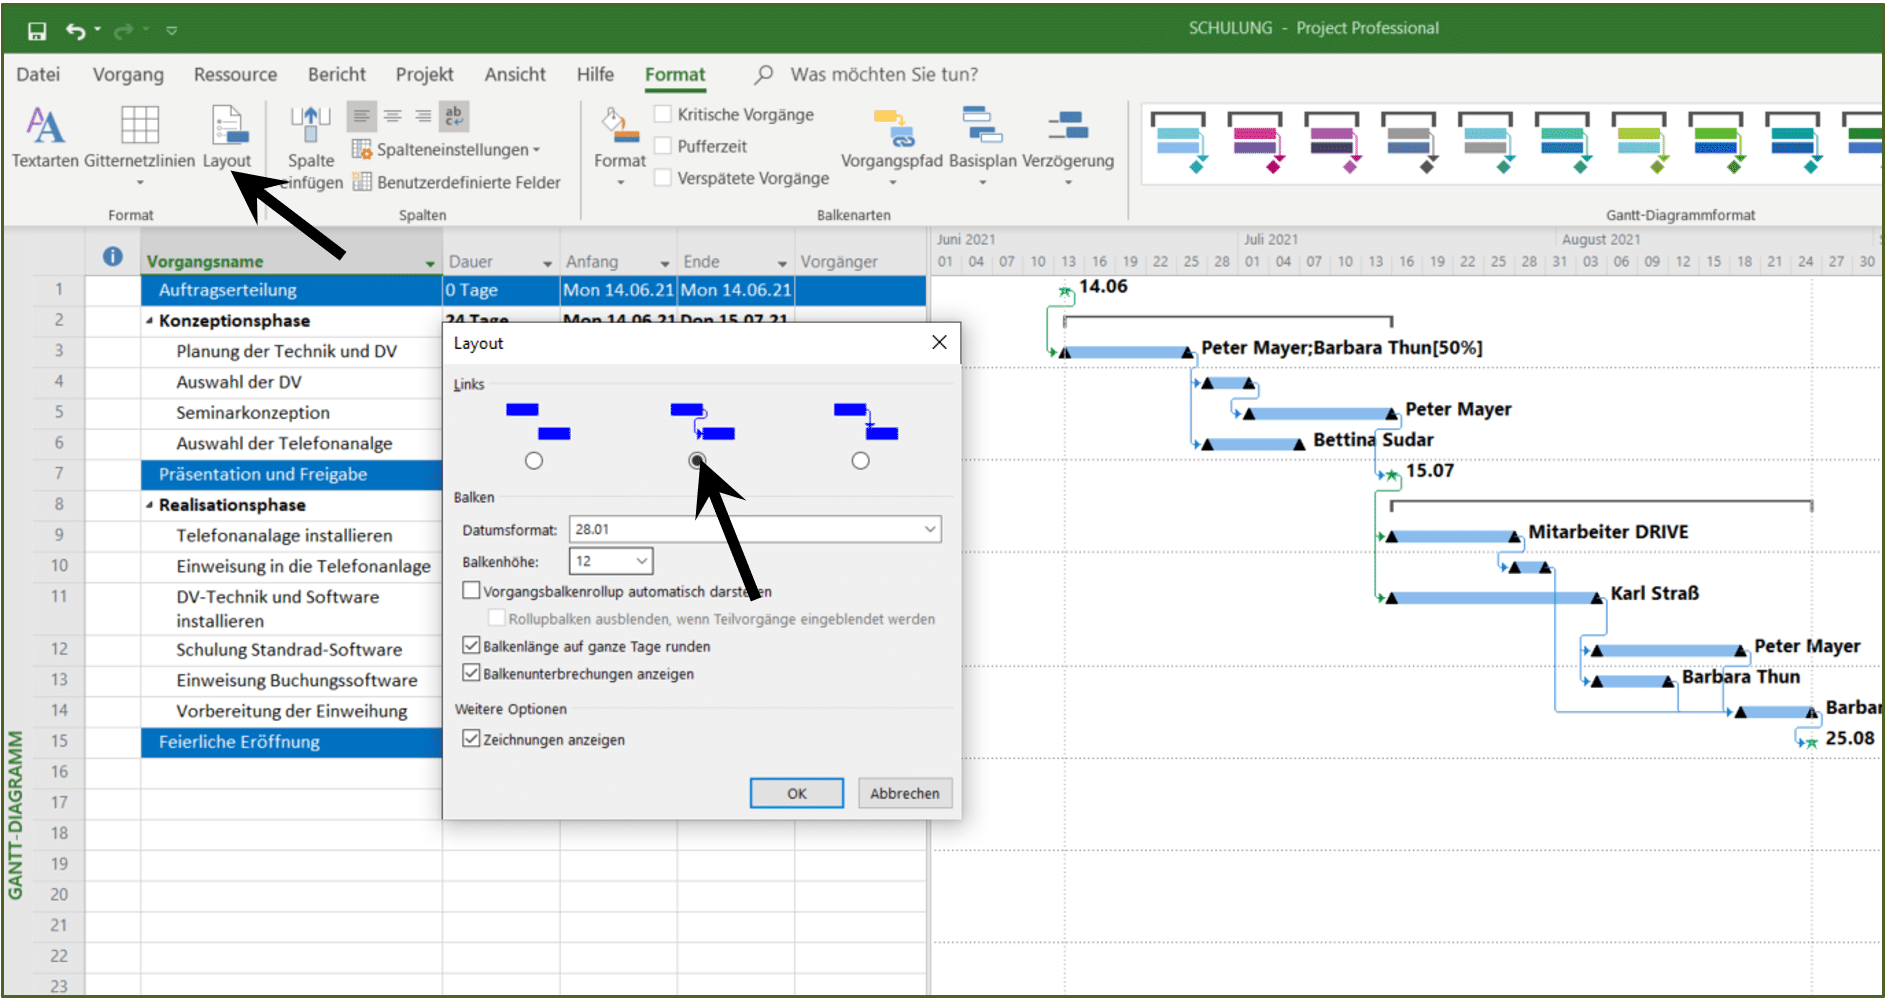Screen dimensions: 1888x1003
Task: Collapse the Konzeptionsphase summary task
Action: [x=149, y=321]
